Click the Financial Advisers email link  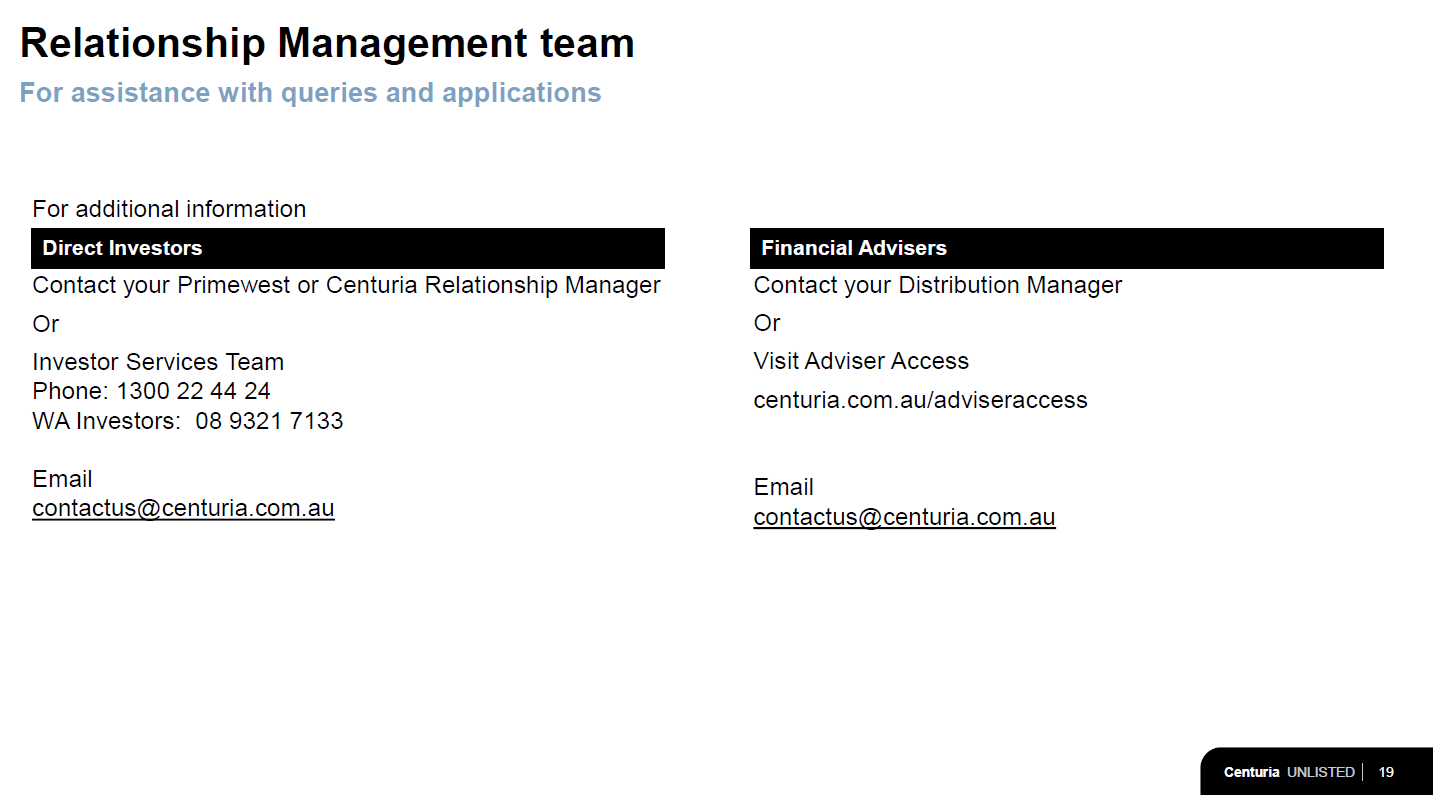[904, 517]
